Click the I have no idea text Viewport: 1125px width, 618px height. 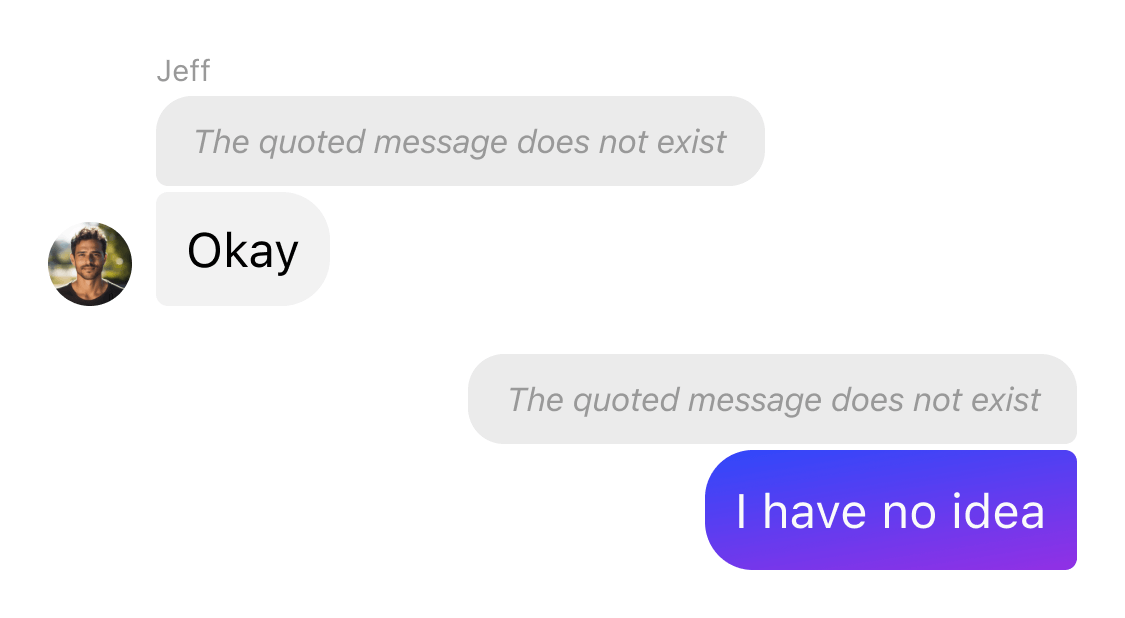pos(890,512)
